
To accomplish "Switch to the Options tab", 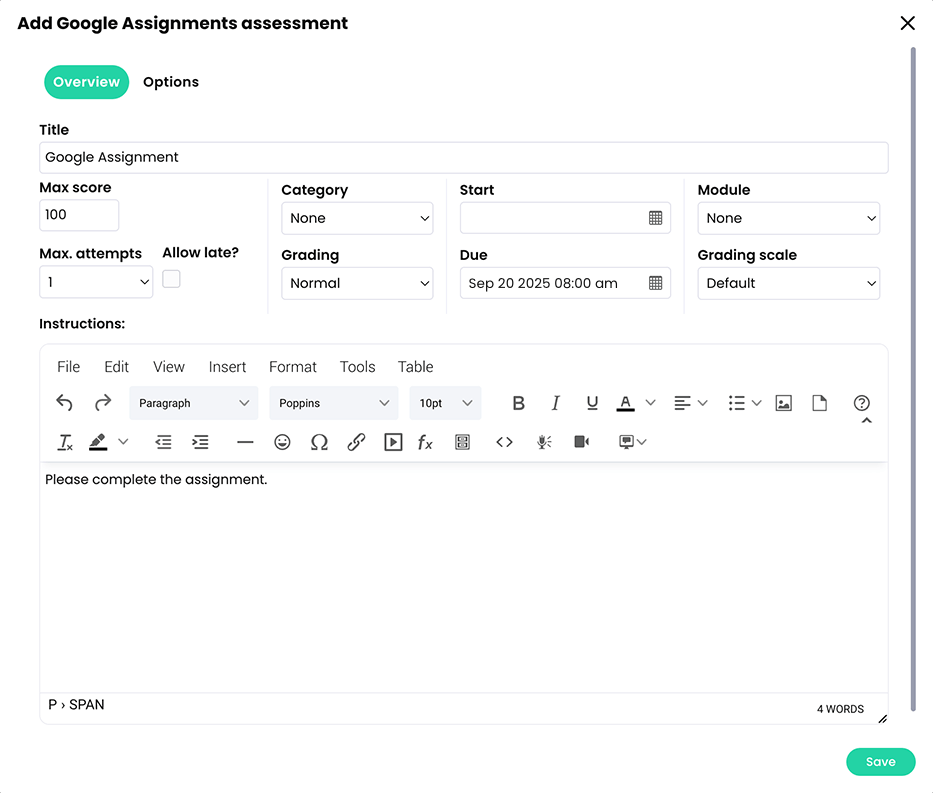I will click(x=171, y=82).
